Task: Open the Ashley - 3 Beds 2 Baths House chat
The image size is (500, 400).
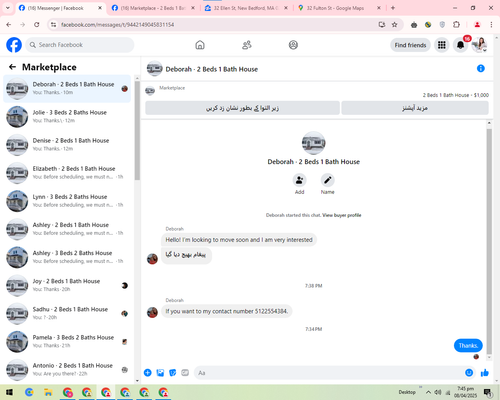Action: tap(67, 257)
